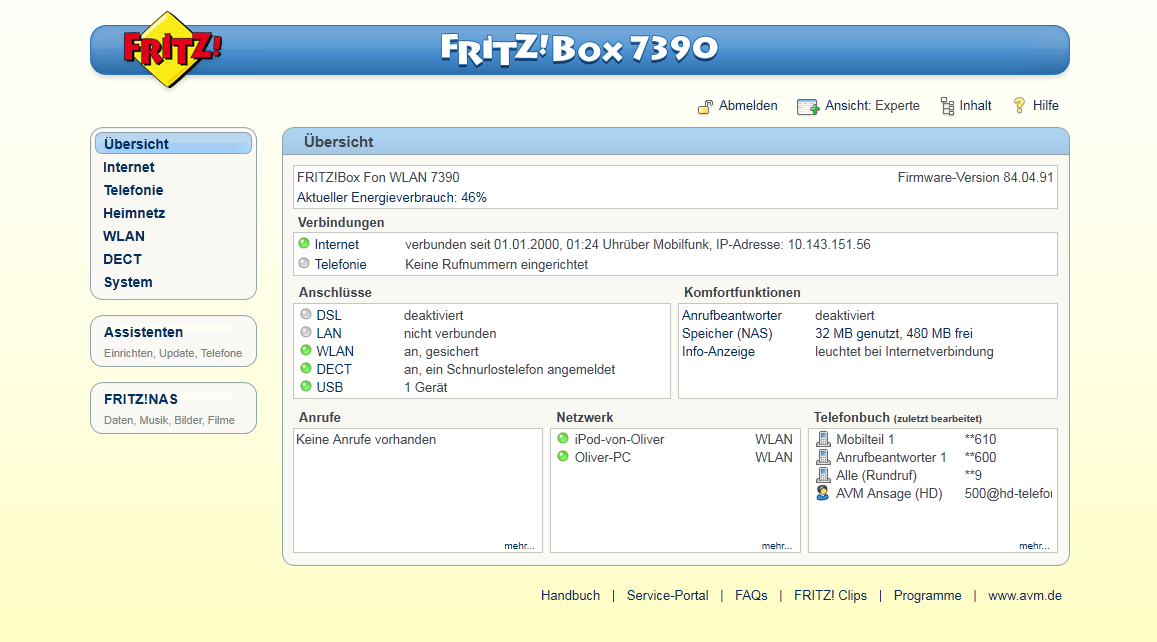Image resolution: width=1157 pixels, height=642 pixels.
Task: Click the 32 MB genutzt, 480 MB frei text
Action: 894,334
